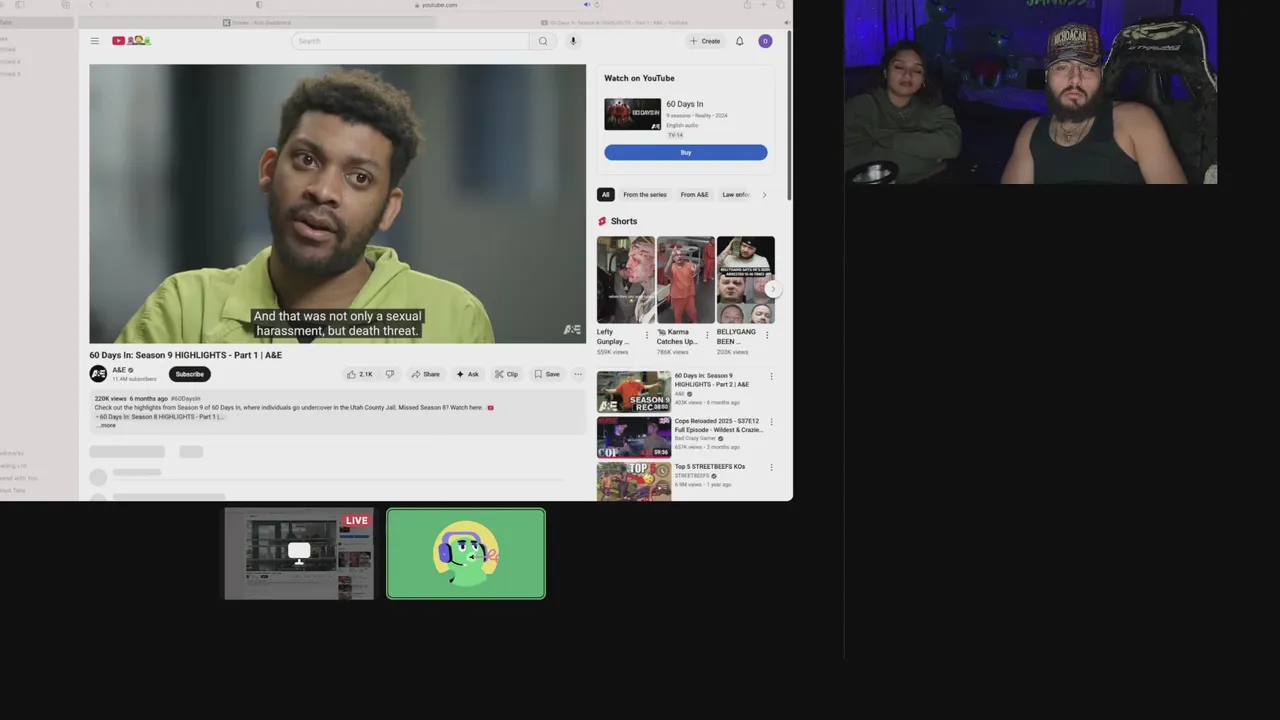Open the browser share icon
Image resolution: width=1280 pixels, height=720 pixels.
point(747,5)
